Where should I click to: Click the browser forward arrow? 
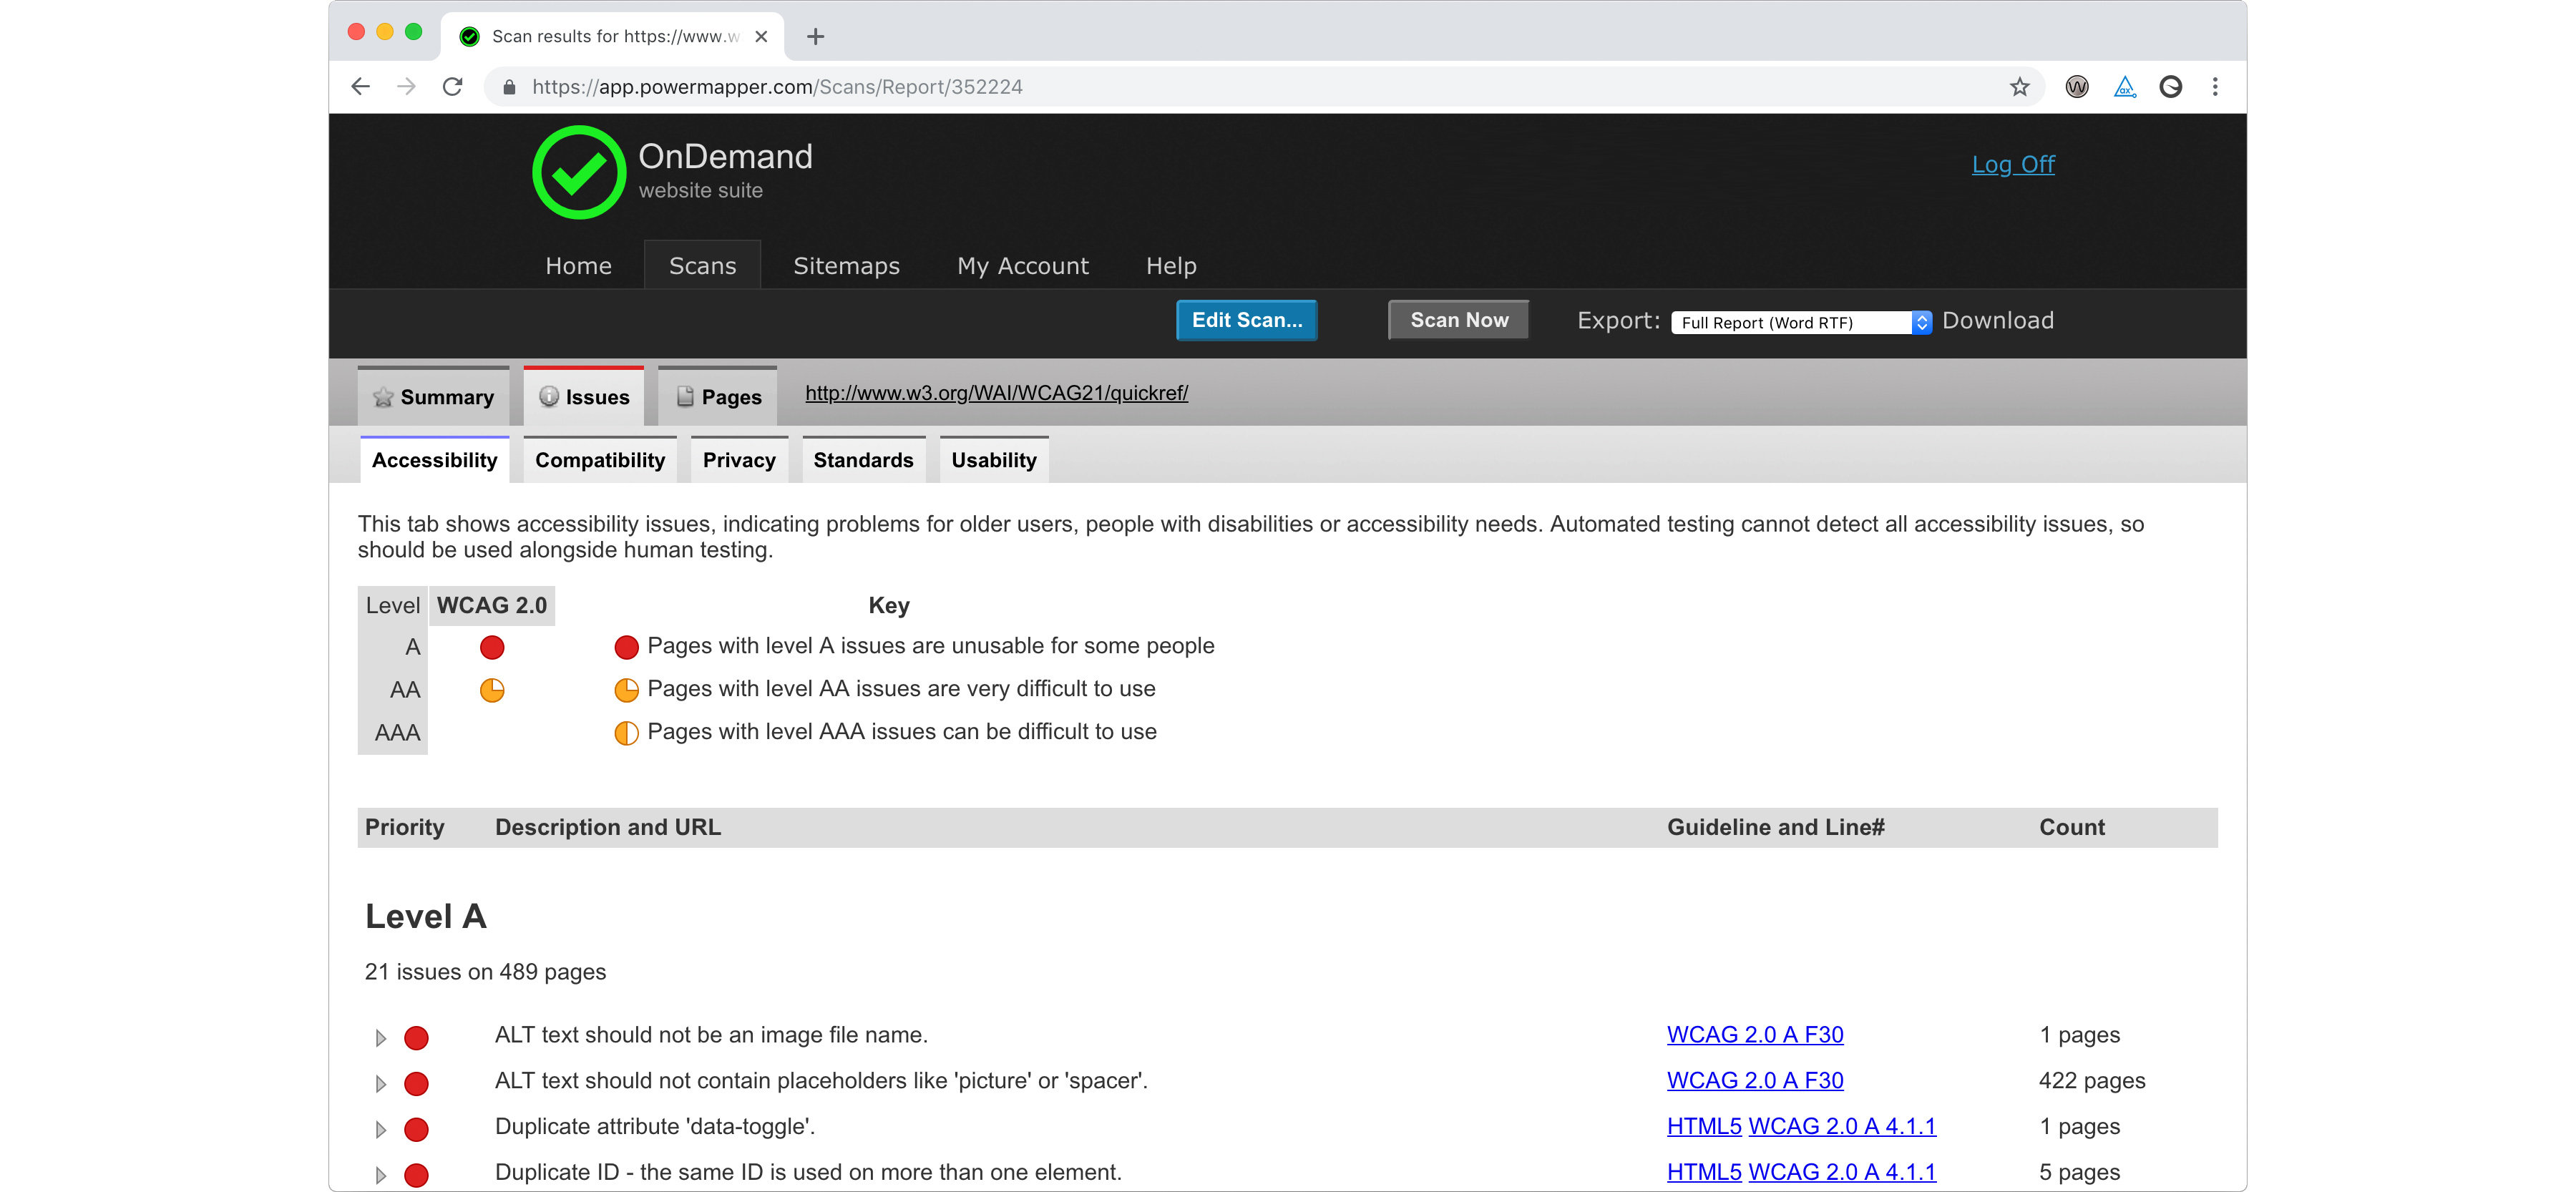(406, 87)
